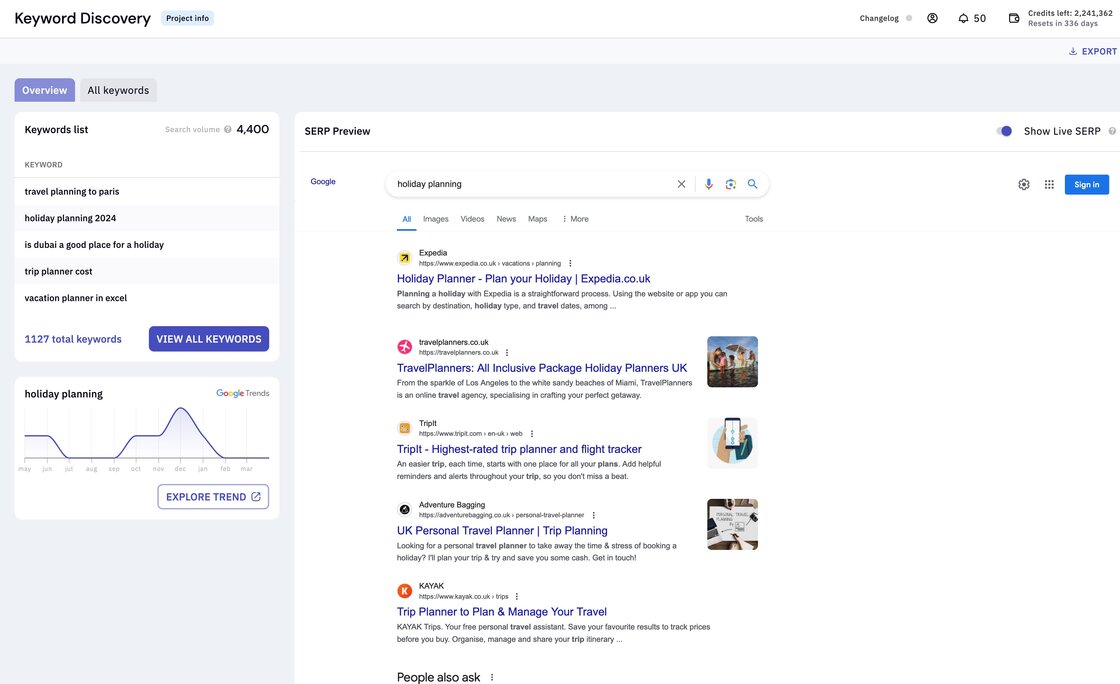
Task: Click the Google search magnifier icon
Action: [752, 184]
